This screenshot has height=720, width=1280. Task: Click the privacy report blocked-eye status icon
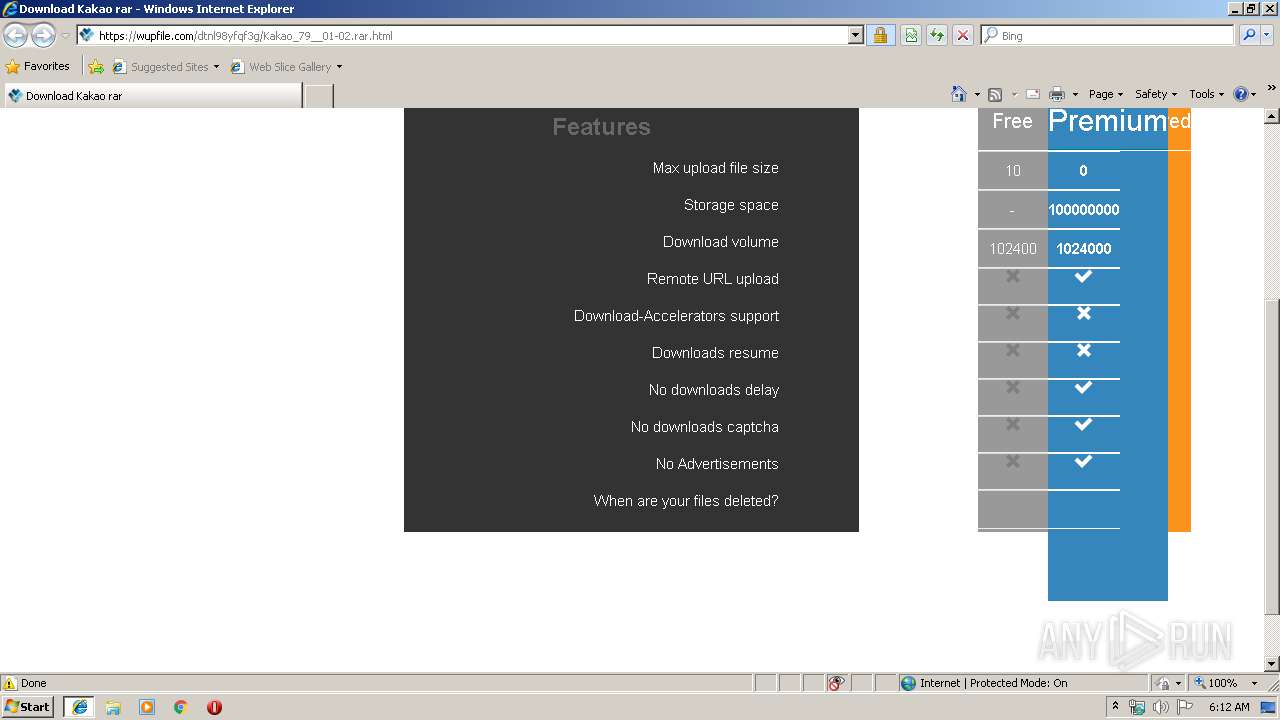tap(836, 683)
